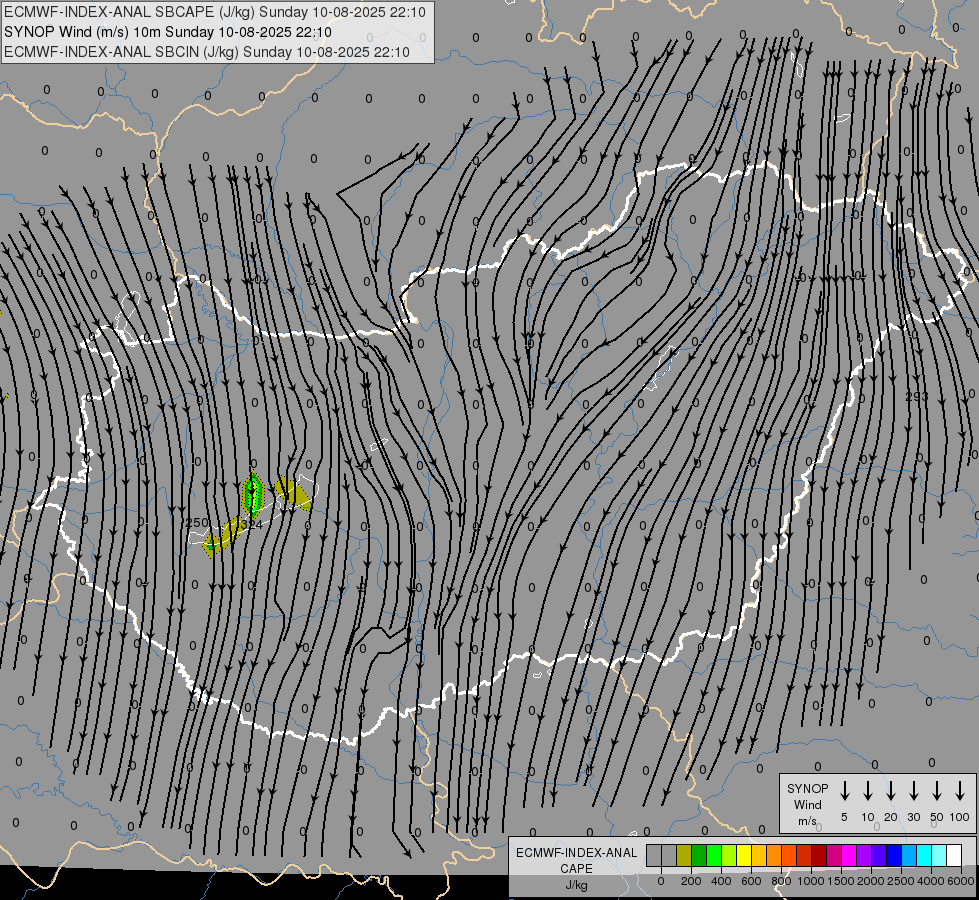Viewport: 979px width, 900px height.
Task: Click the 50 m/s wind arrow in legend
Action: coord(937,790)
